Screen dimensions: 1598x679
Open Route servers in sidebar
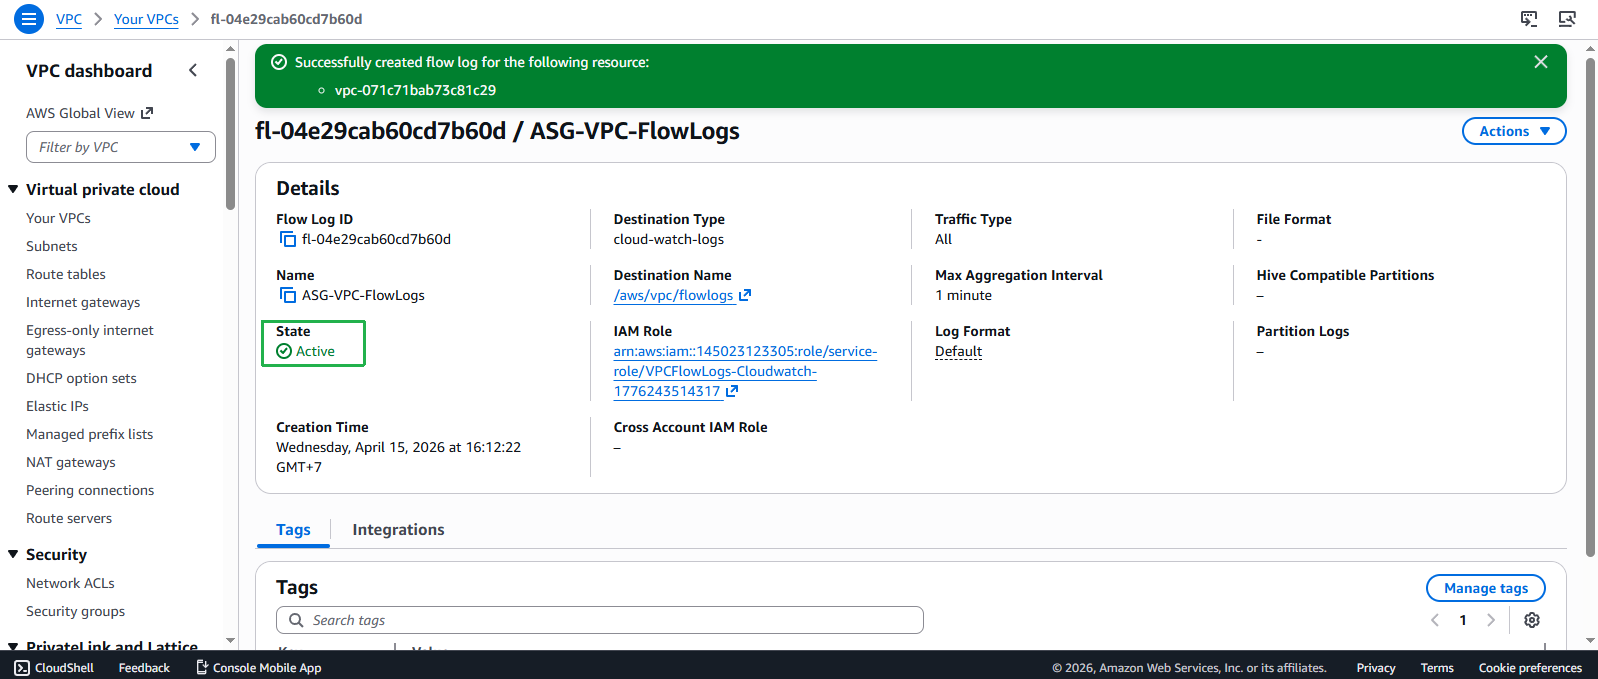69,518
